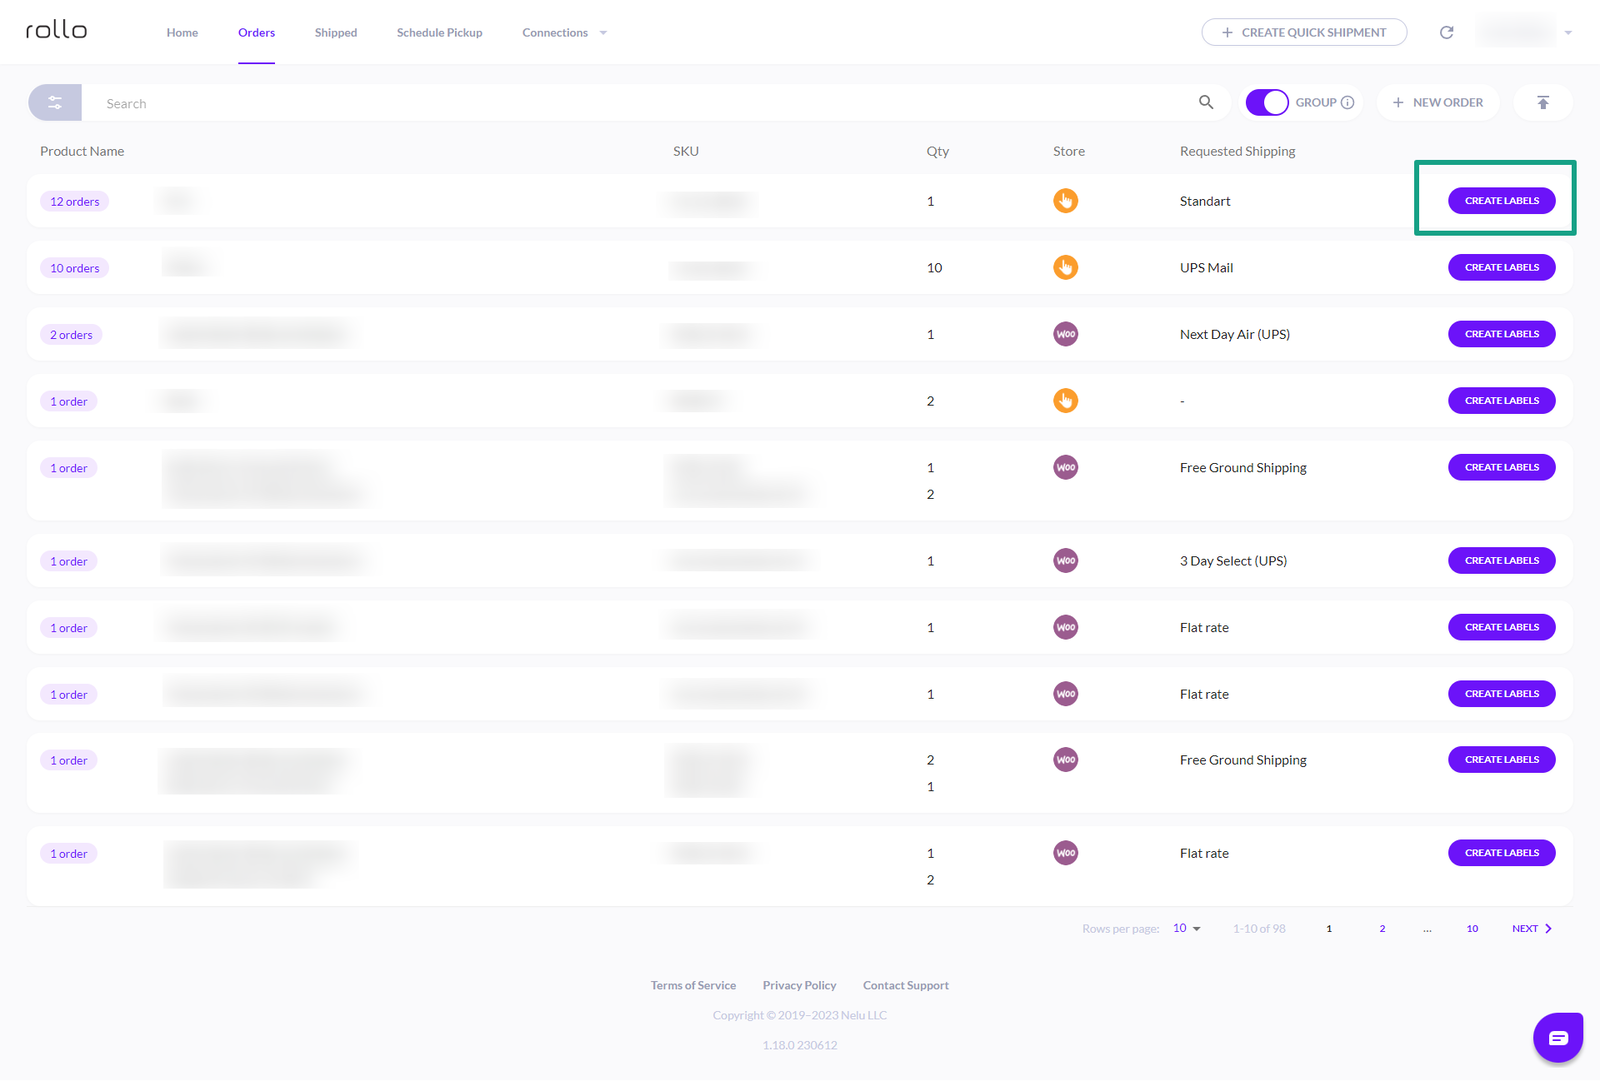
Task: Click the refresh icon in the header
Action: (1446, 33)
